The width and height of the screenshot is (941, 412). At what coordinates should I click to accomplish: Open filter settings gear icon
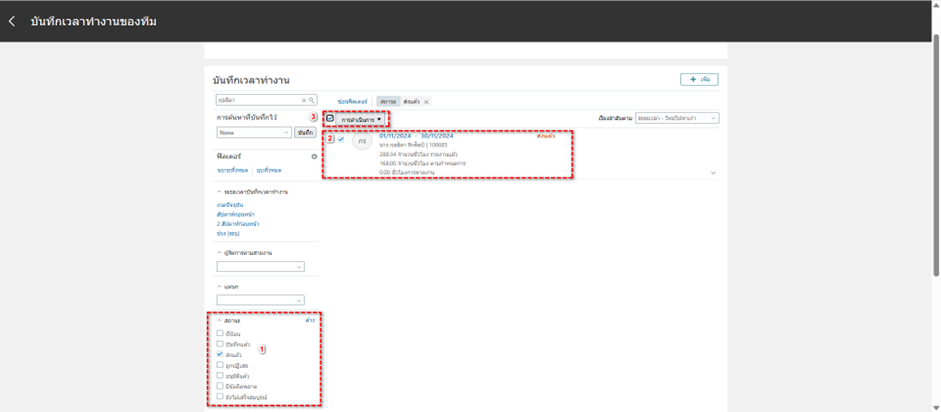tap(314, 157)
